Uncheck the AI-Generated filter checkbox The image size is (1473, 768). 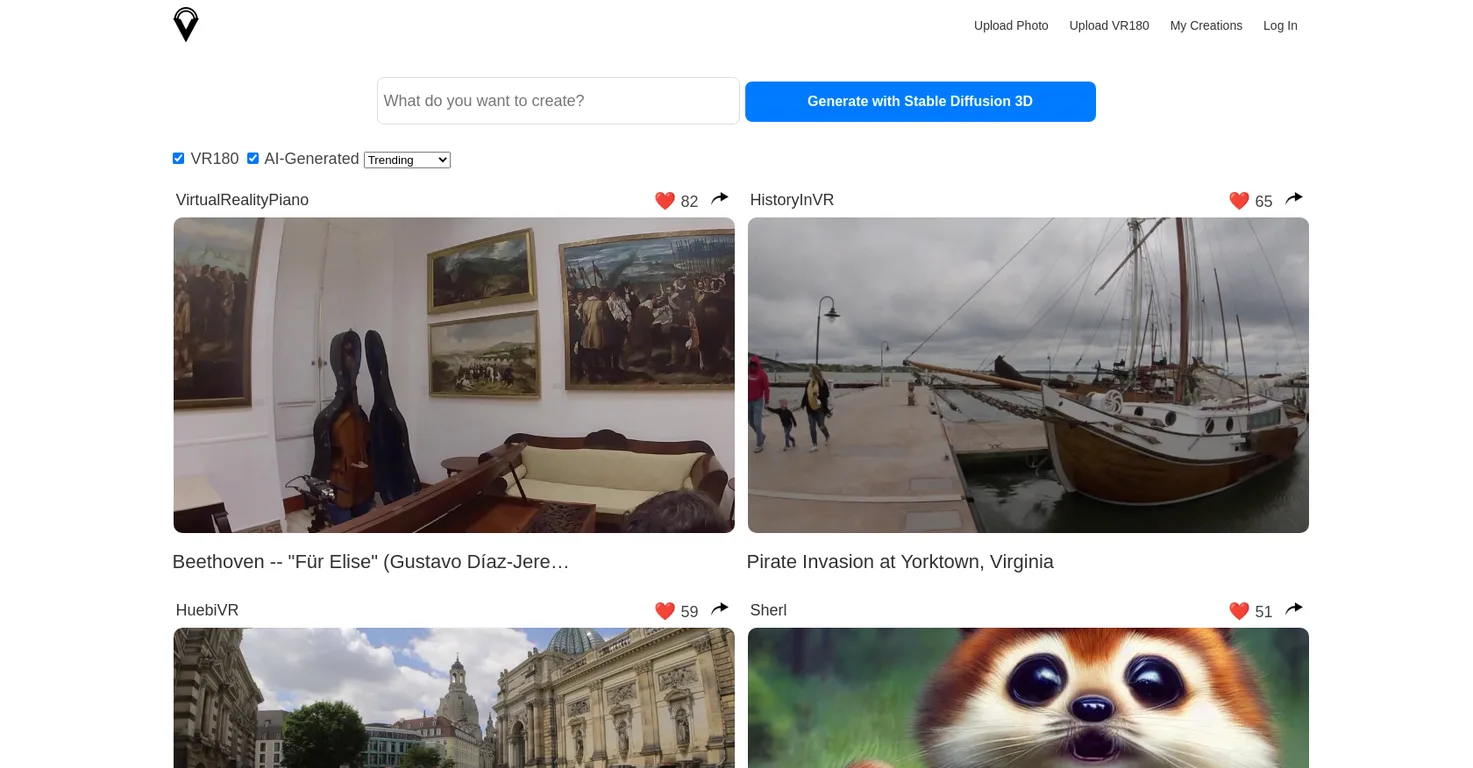(x=253, y=158)
